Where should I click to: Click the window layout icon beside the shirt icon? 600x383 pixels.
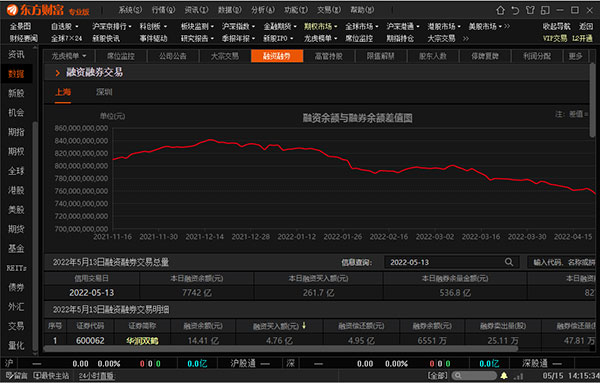tap(545, 10)
